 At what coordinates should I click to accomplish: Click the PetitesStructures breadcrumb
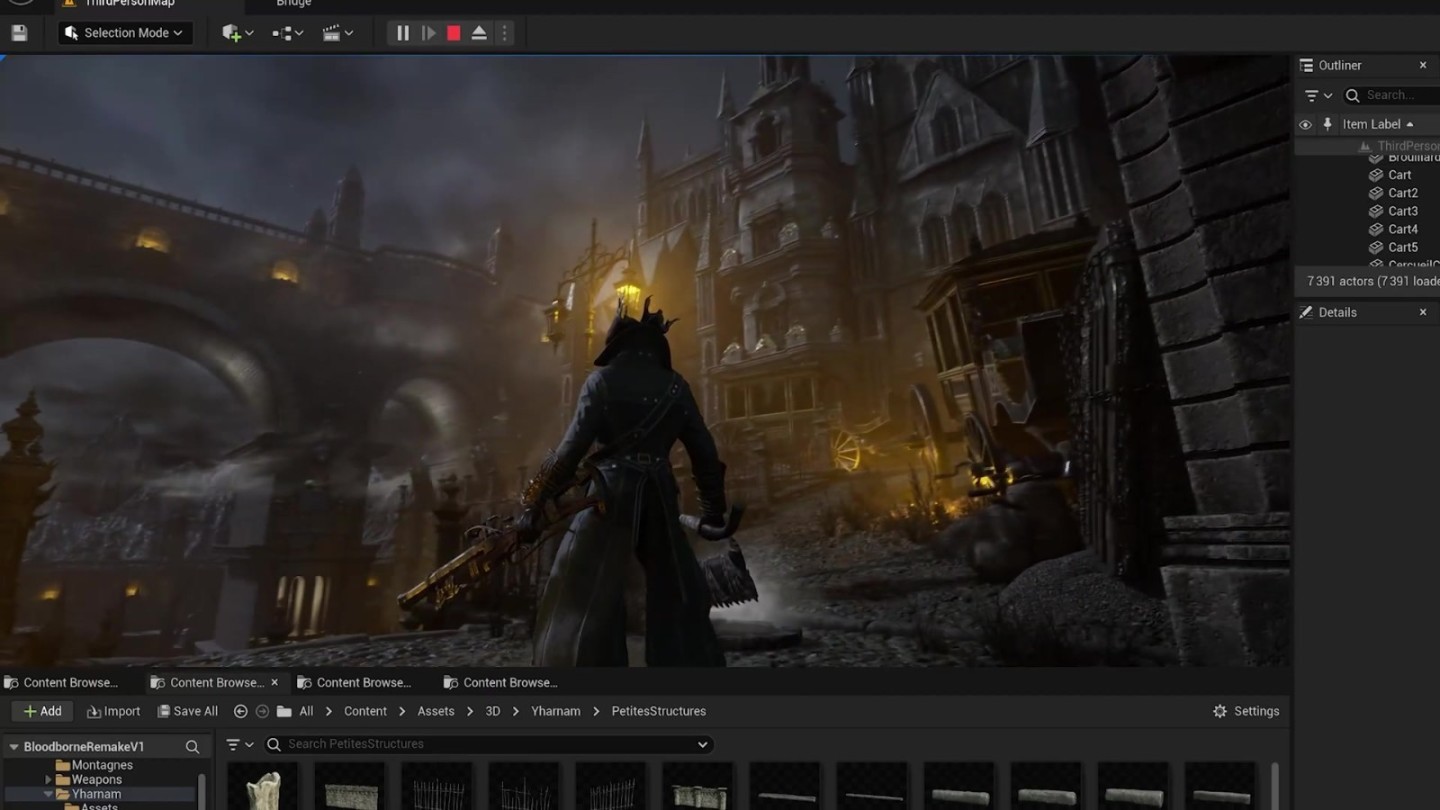point(659,711)
